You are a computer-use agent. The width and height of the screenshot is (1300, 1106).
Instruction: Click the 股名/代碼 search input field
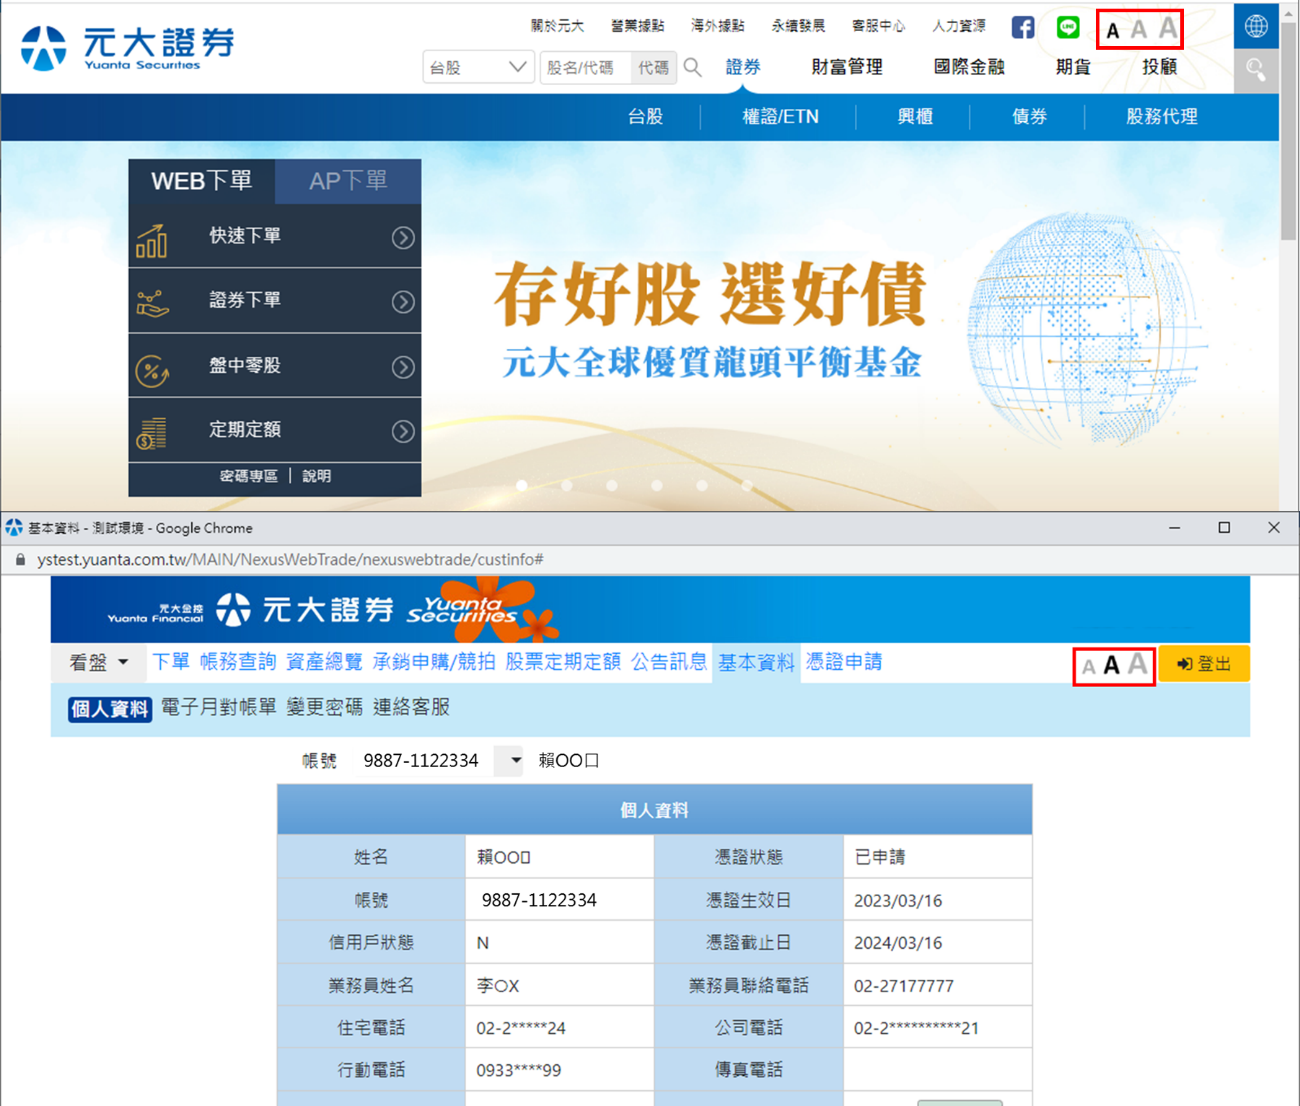pos(586,67)
